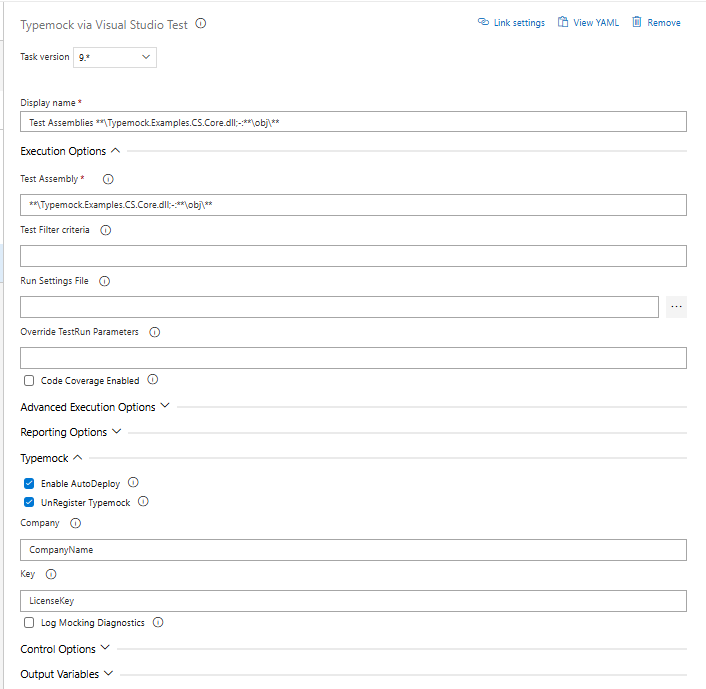Screen dimensions: 706x689
Task: Click info icon beside Company label
Action: coord(76,523)
